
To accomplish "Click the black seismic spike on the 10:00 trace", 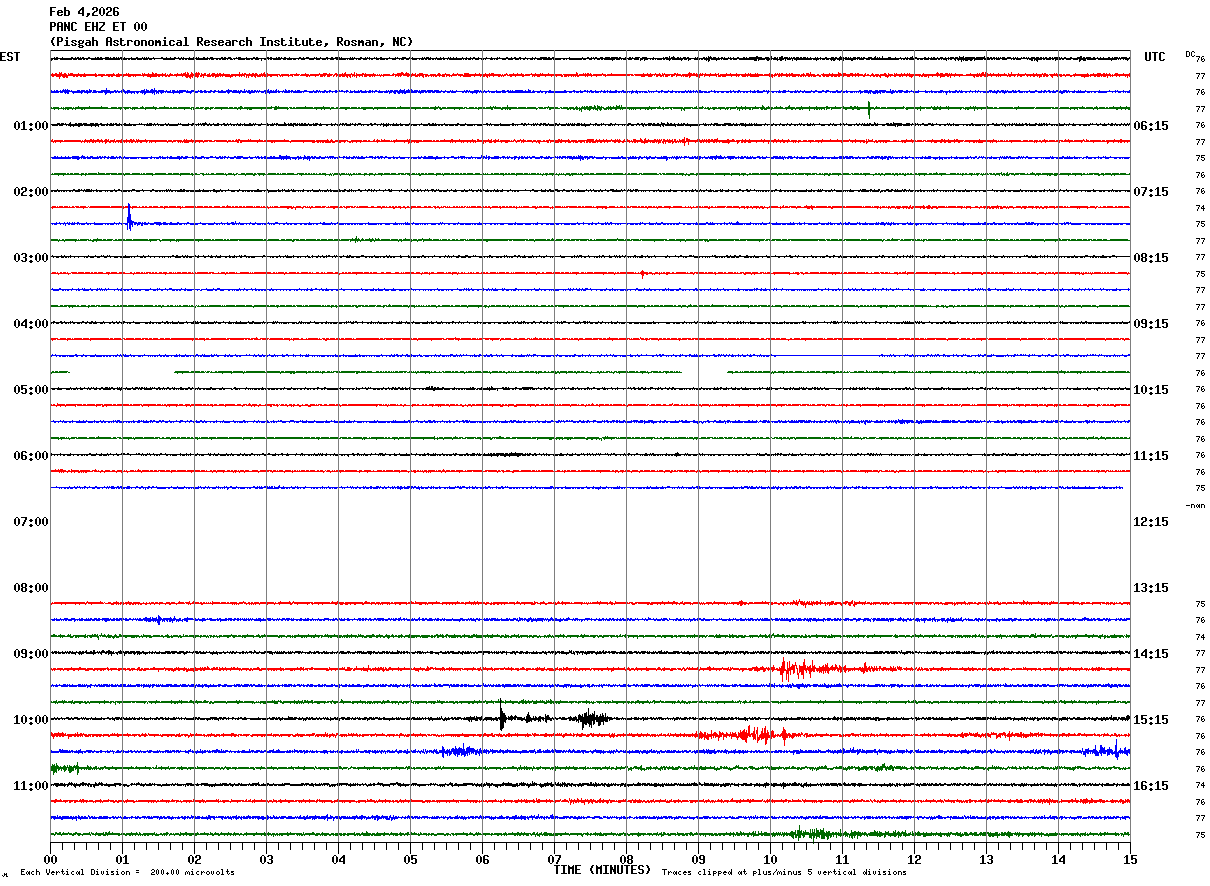I will click(x=501, y=716).
